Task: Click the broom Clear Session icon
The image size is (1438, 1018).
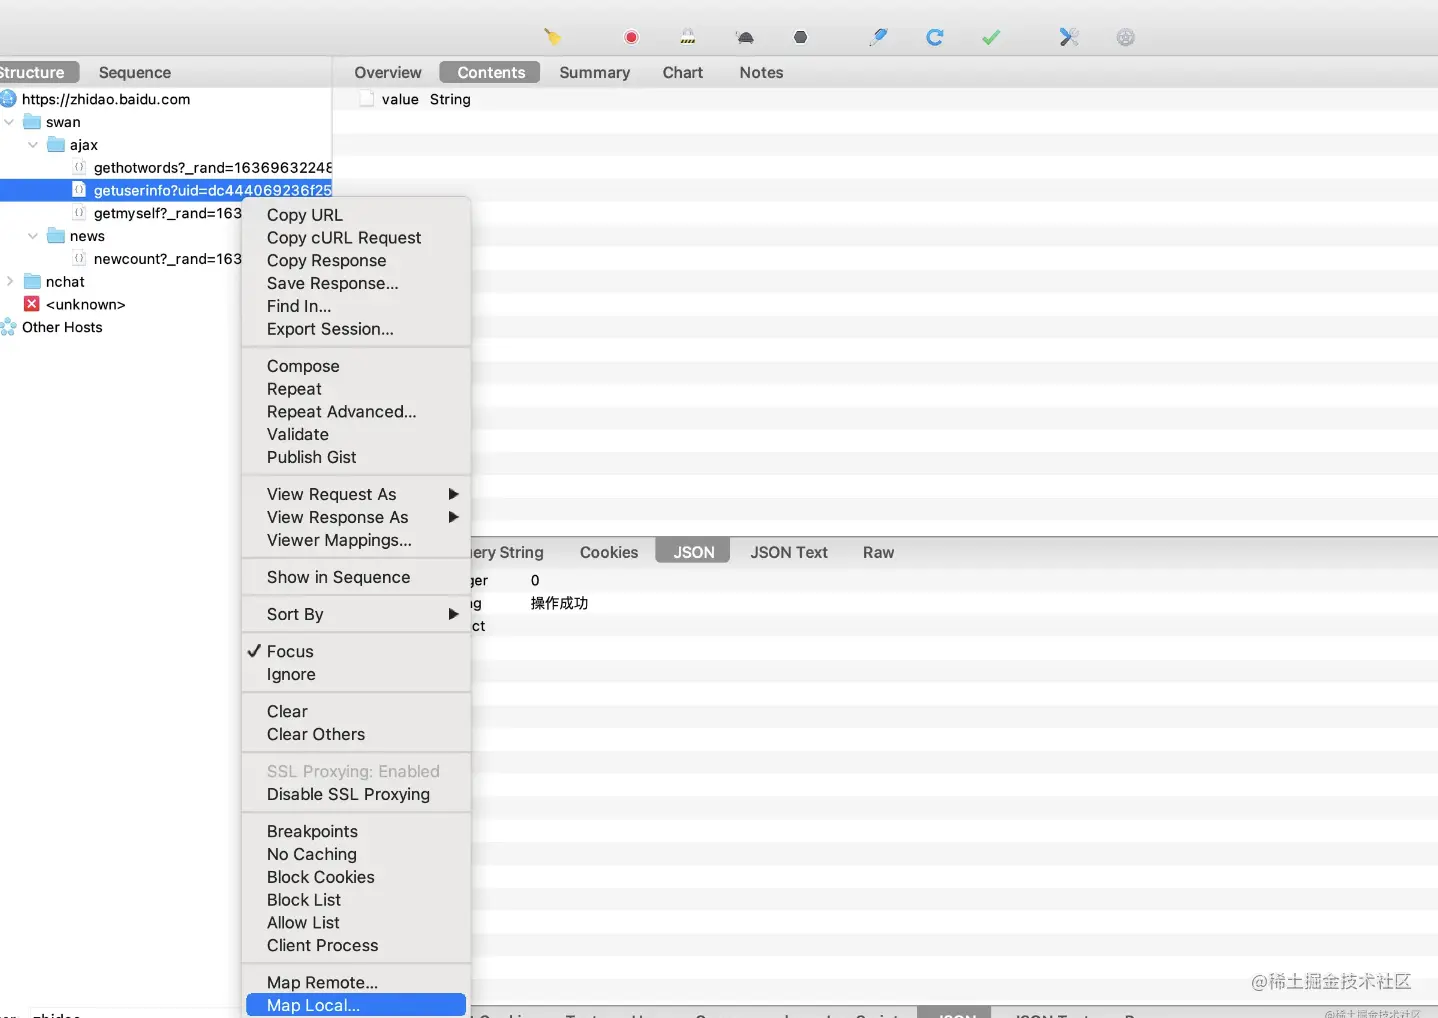Action: point(552,37)
